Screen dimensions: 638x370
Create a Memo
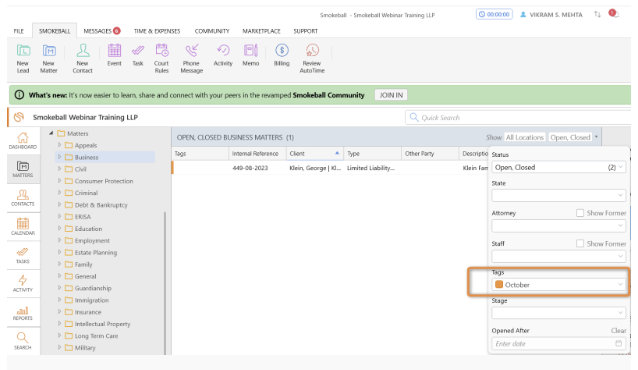click(x=251, y=55)
